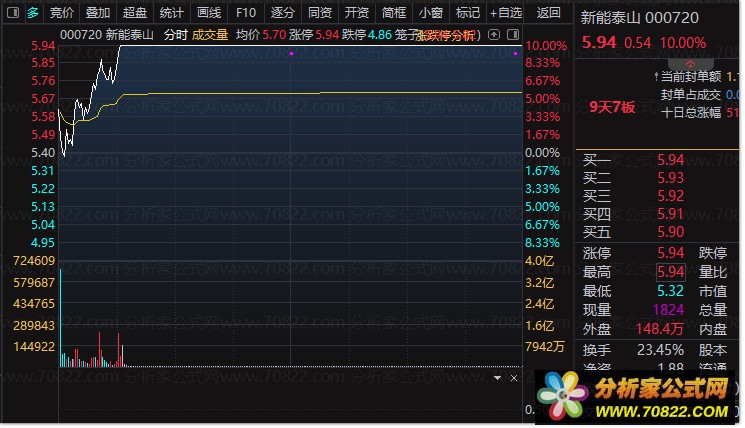Toggle the chart panel layout icon
Screen dimensions: 745x428
[x=513, y=35]
